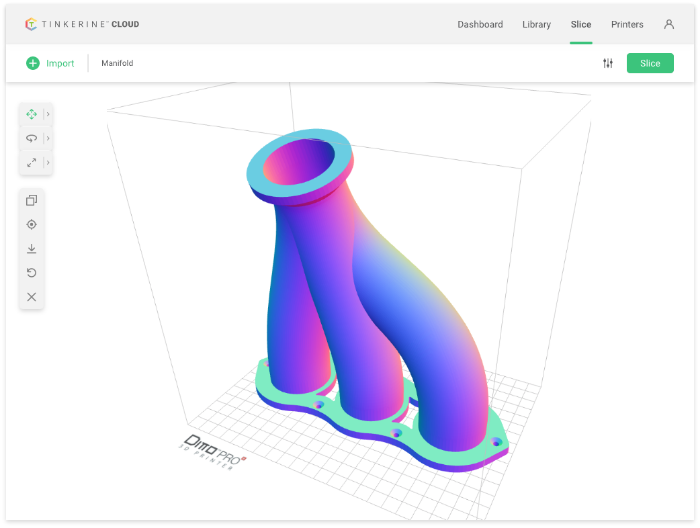Open the Library tab

point(536,25)
